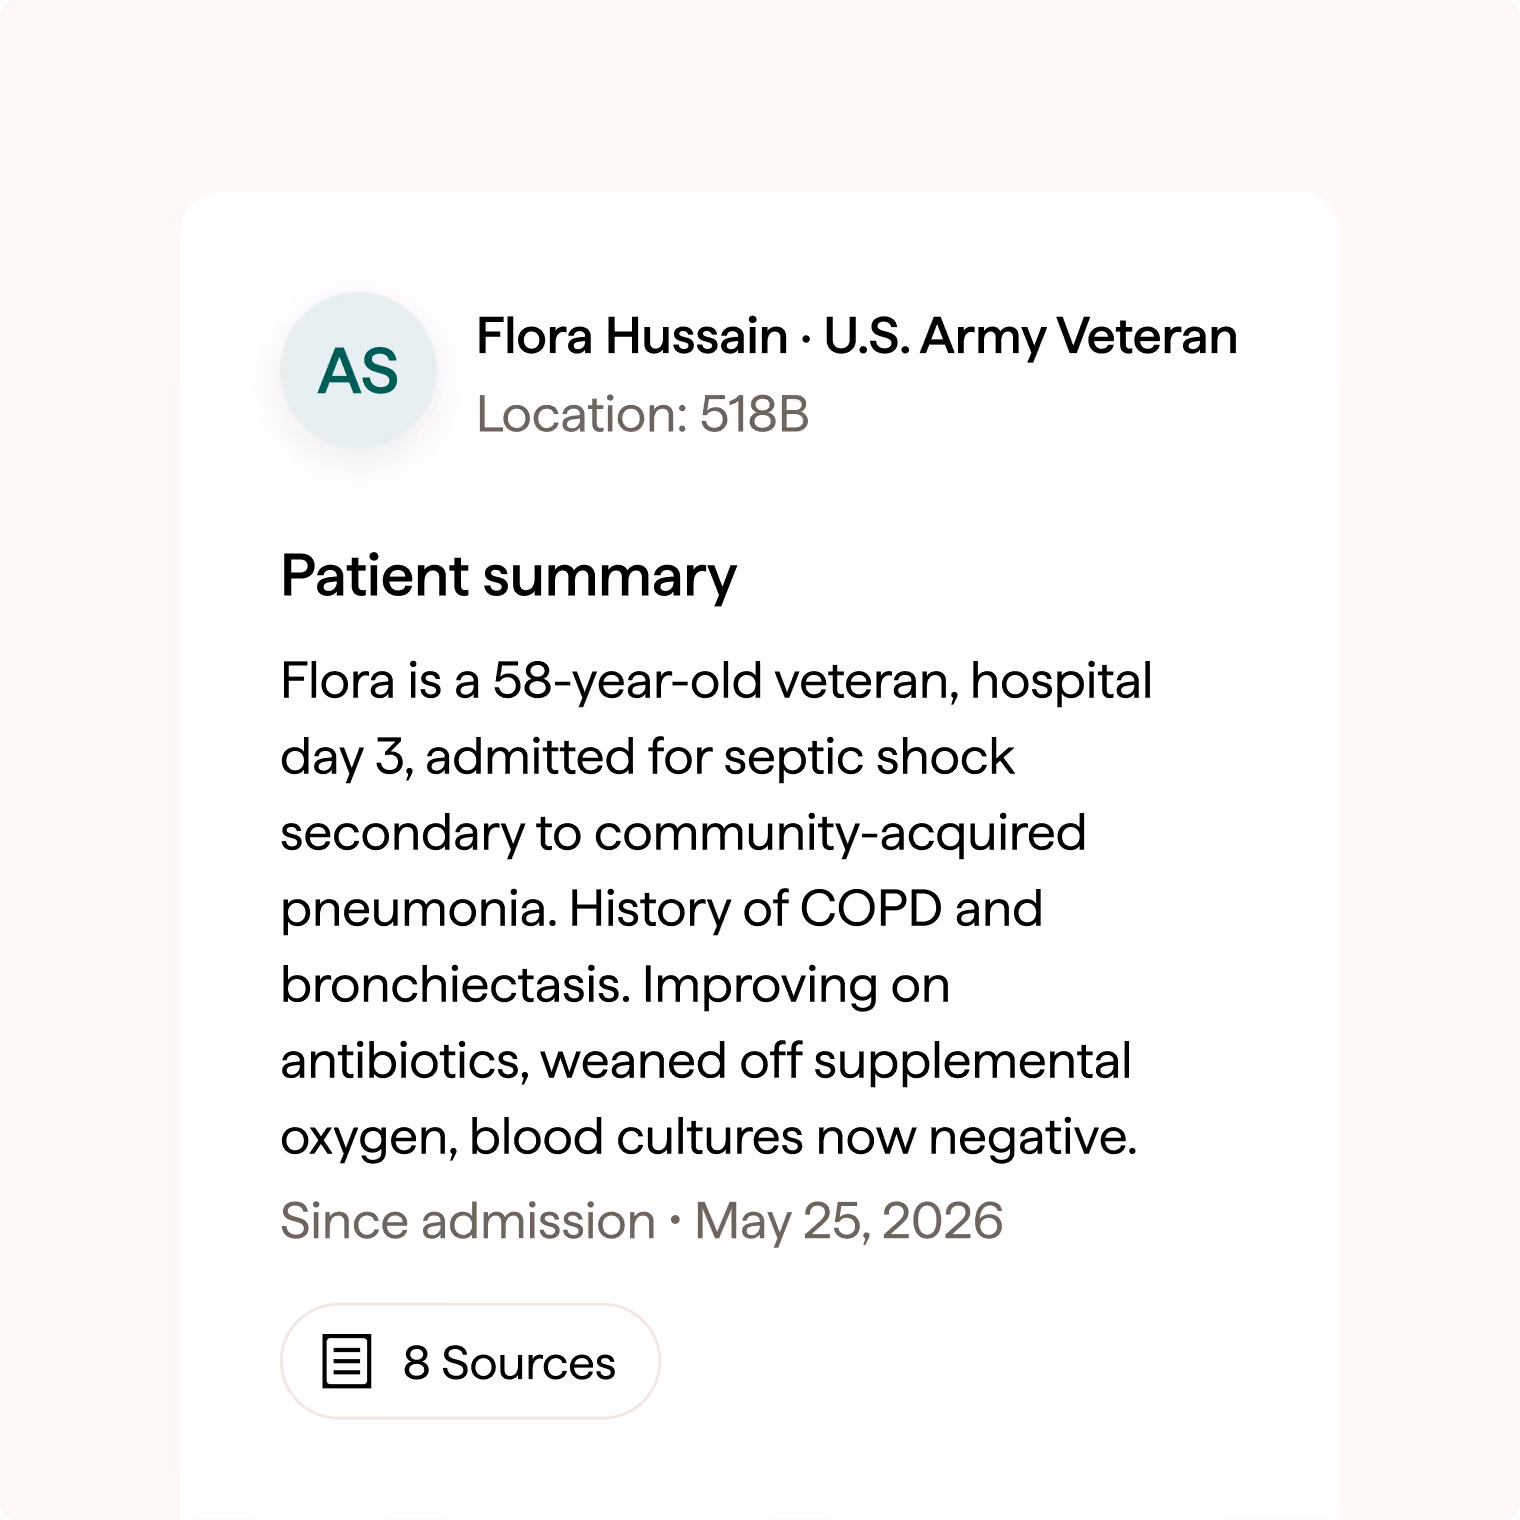This screenshot has width=1520, height=1520.
Task: Click the Patient summary heading
Action: coord(509,577)
